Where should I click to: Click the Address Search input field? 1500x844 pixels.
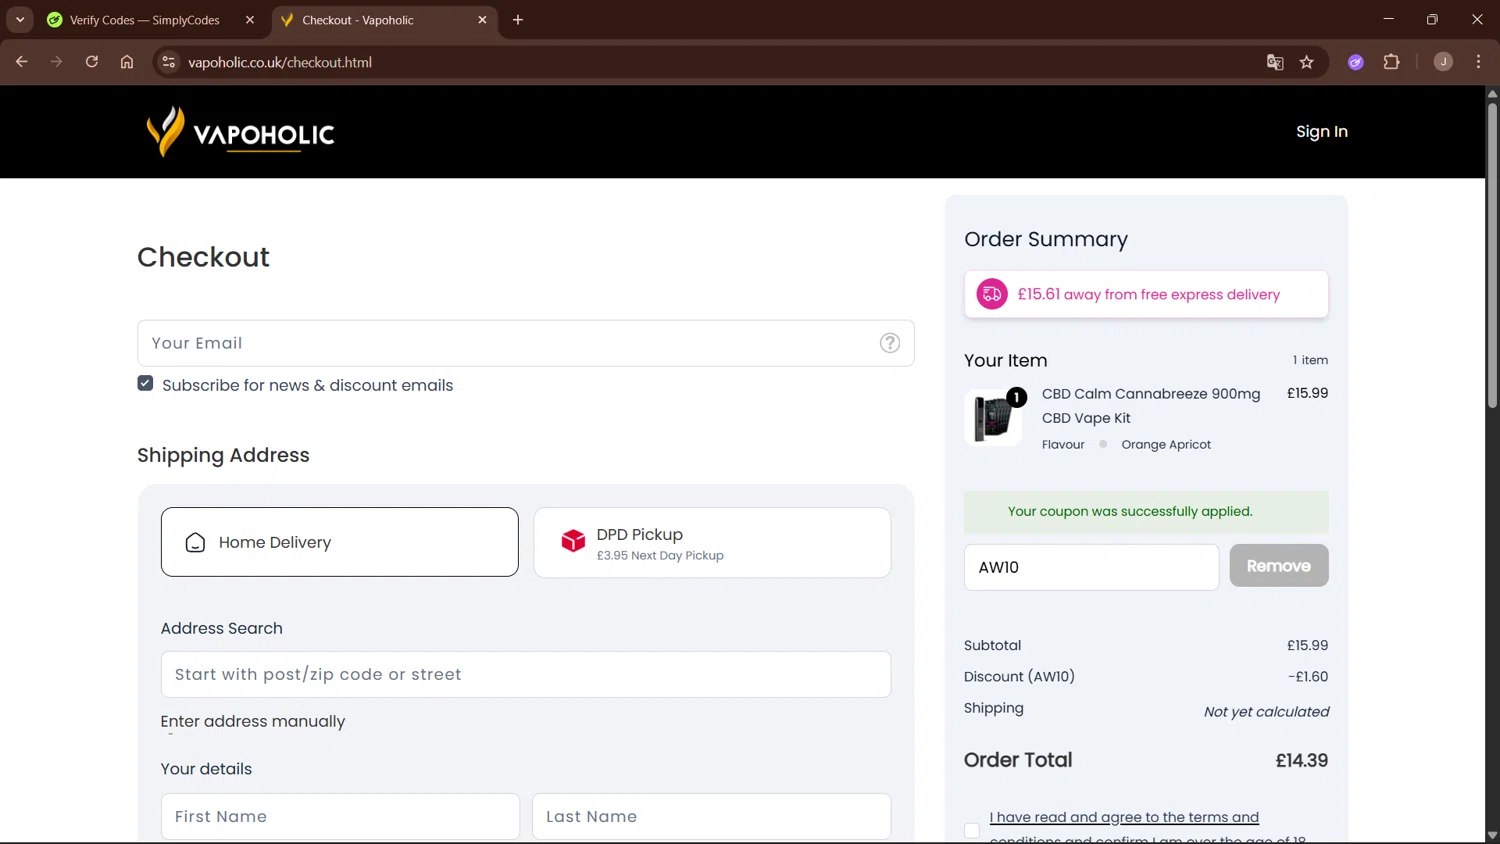pos(526,675)
